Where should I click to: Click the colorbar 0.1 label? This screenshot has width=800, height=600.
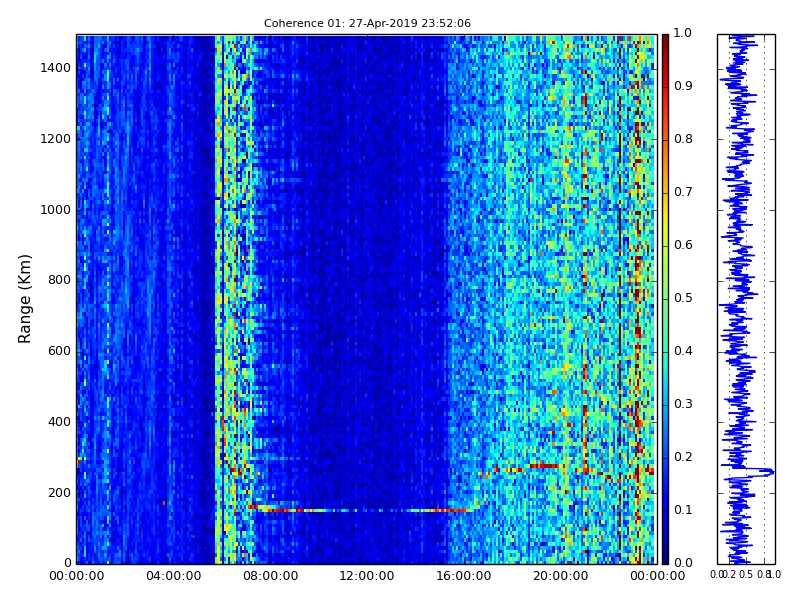pyautogui.click(x=683, y=510)
